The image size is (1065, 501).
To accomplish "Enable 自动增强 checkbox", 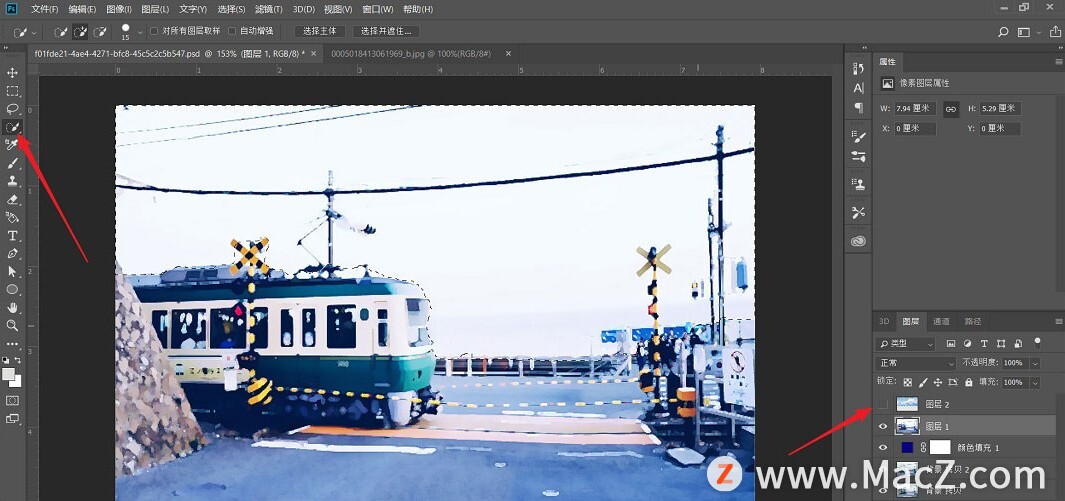I will [233, 32].
